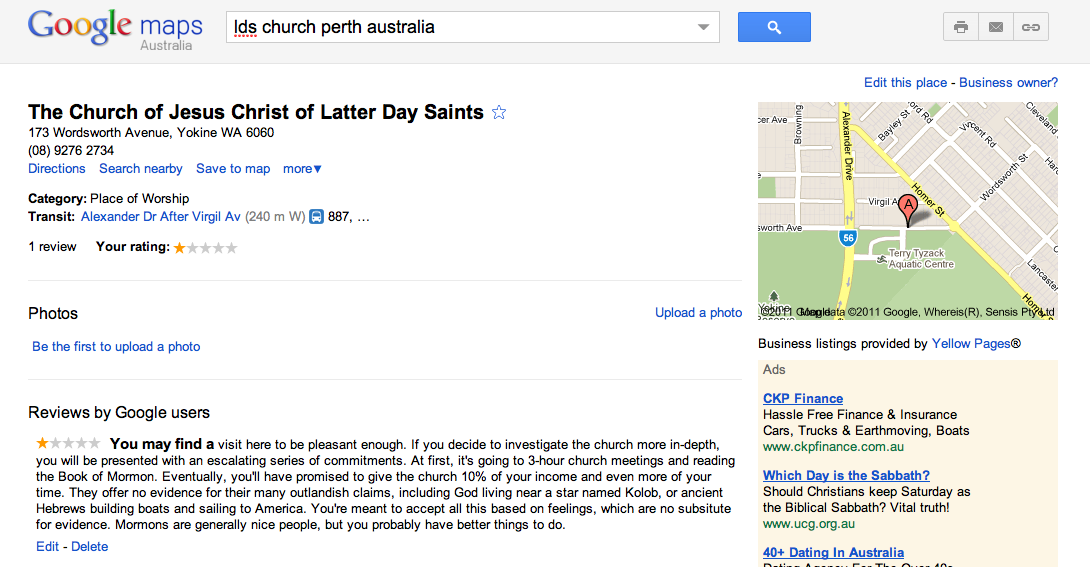Open the CKP Finance ad

coord(803,398)
